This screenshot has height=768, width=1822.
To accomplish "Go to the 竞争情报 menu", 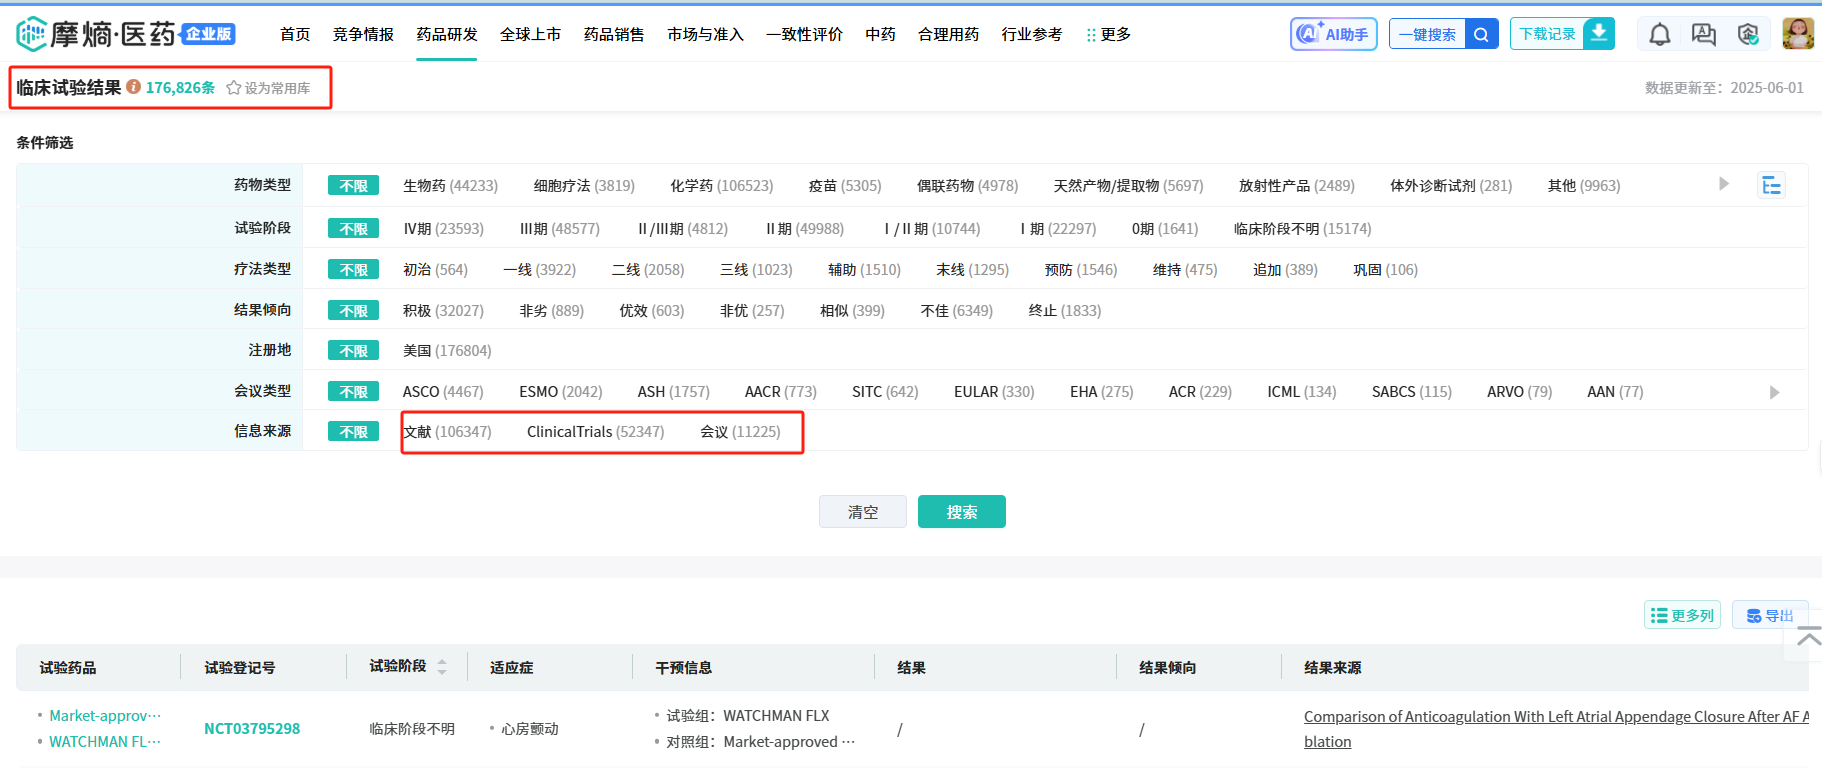I will point(363,35).
